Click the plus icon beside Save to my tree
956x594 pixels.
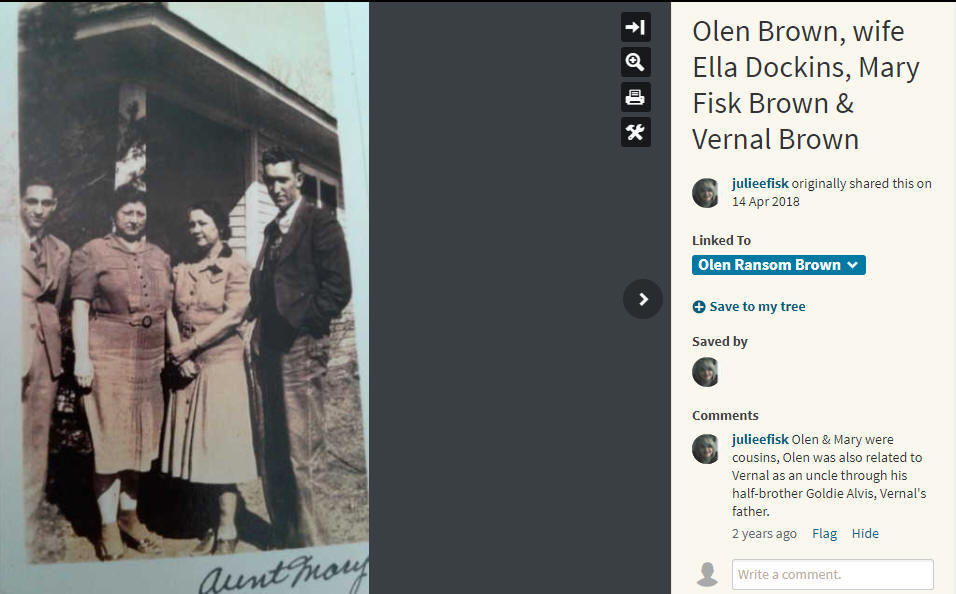click(x=699, y=307)
